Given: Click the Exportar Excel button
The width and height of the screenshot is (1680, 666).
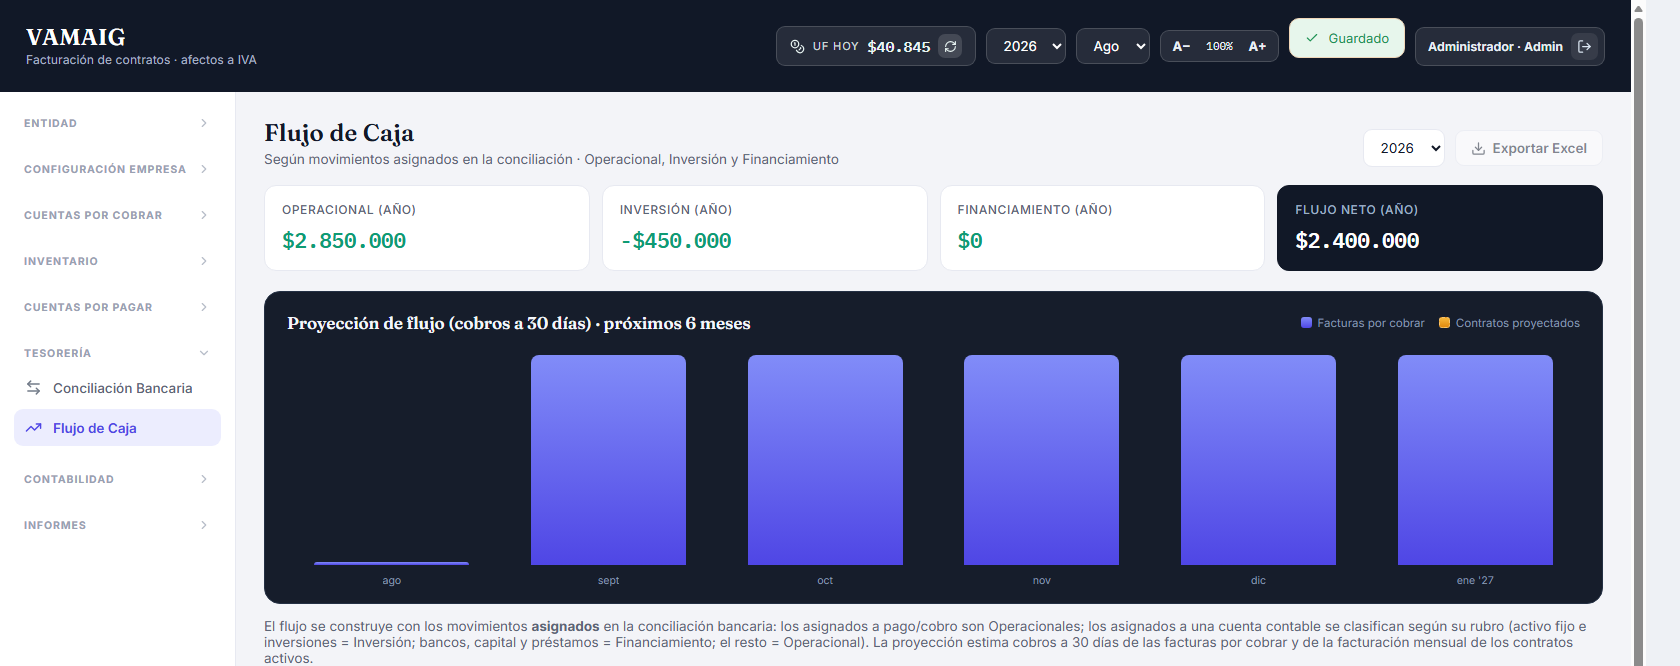Looking at the screenshot, I should tap(1529, 148).
